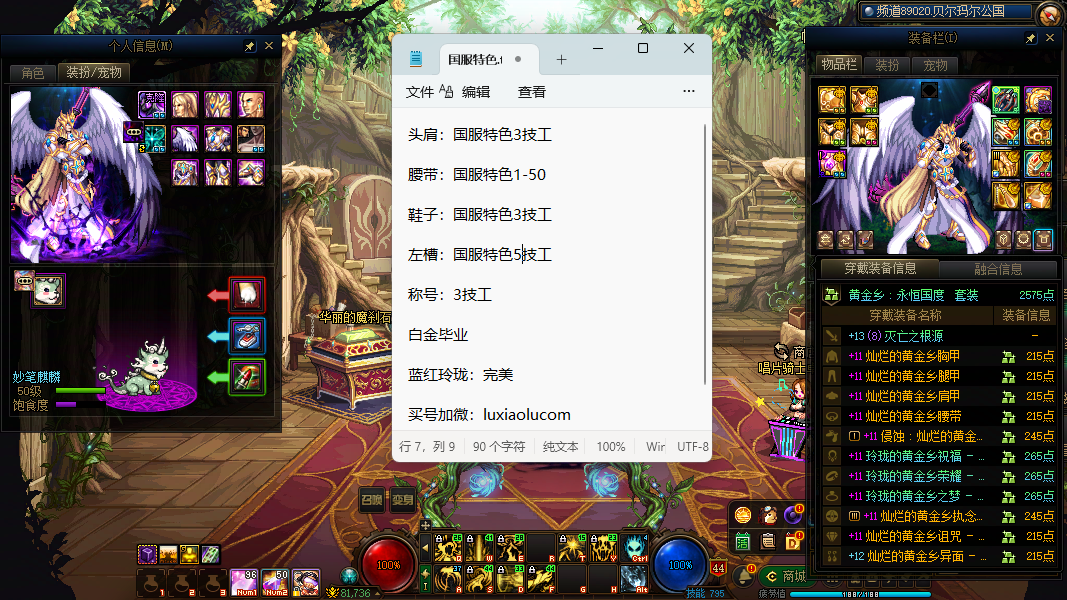1067x600 pixels.
Task: Click the green calendar activity icon
Action: click(x=743, y=541)
